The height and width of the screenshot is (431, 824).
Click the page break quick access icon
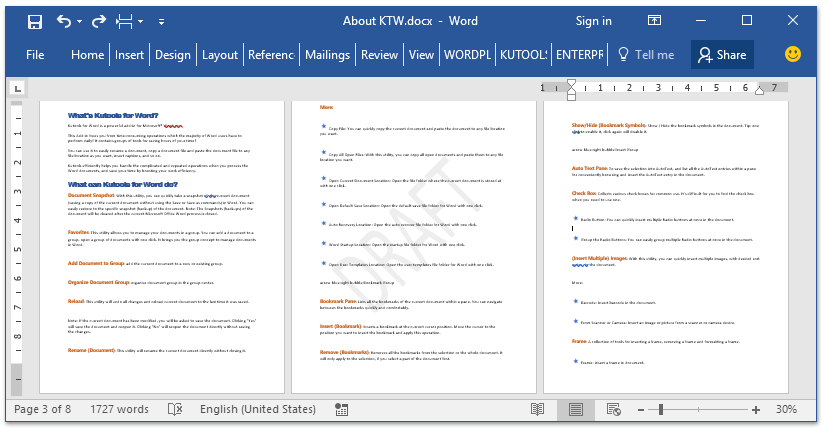(125, 22)
